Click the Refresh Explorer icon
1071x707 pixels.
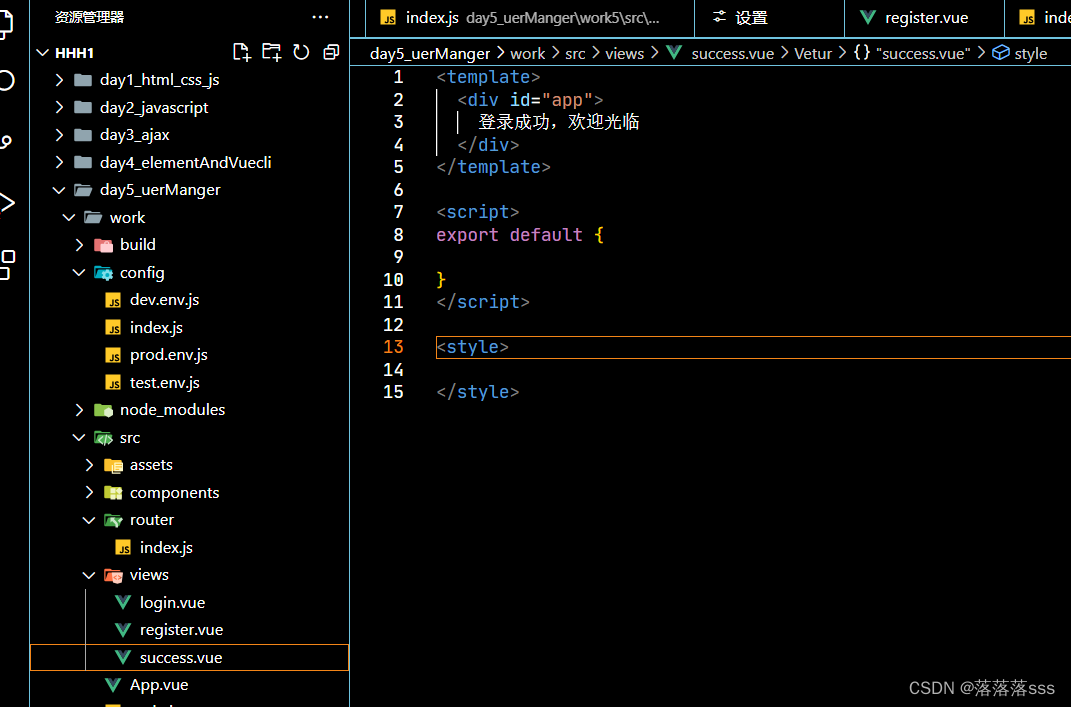(301, 52)
